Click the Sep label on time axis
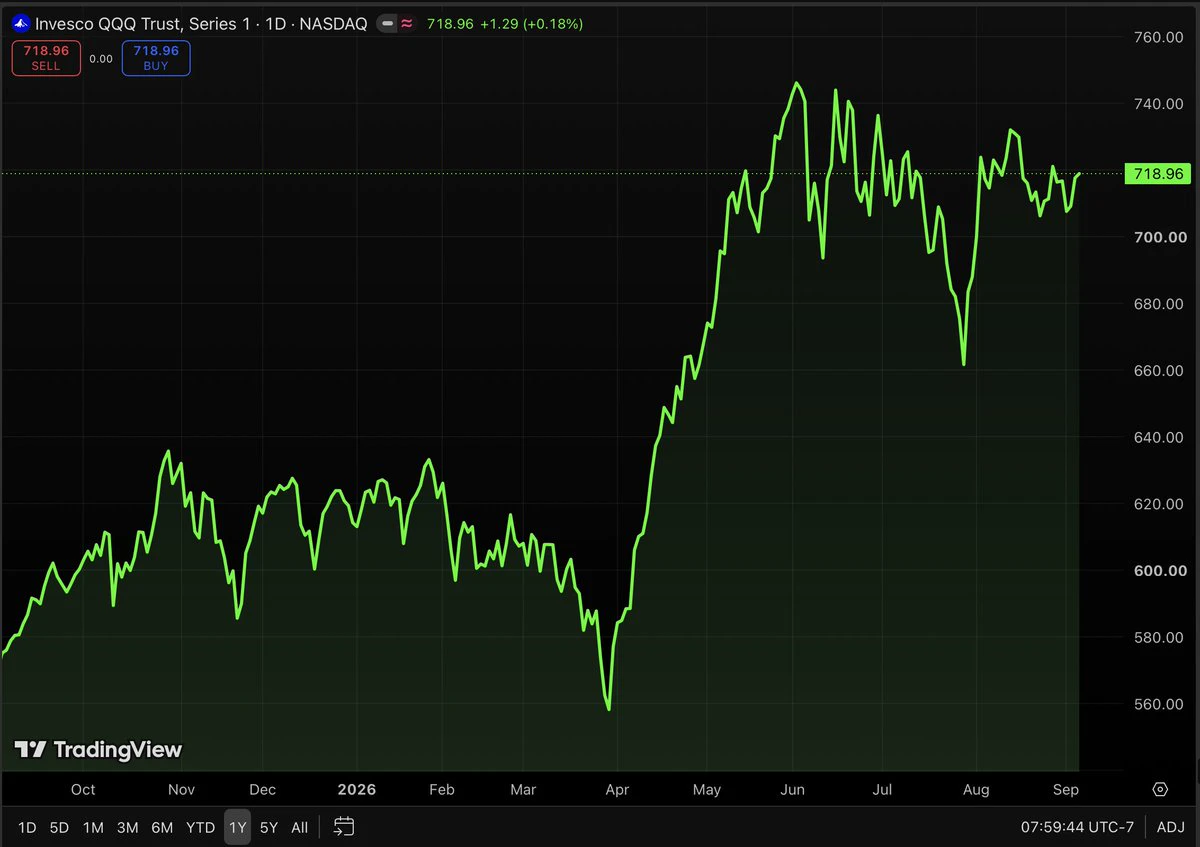The image size is (1200, 847). tap(1066, 789)
